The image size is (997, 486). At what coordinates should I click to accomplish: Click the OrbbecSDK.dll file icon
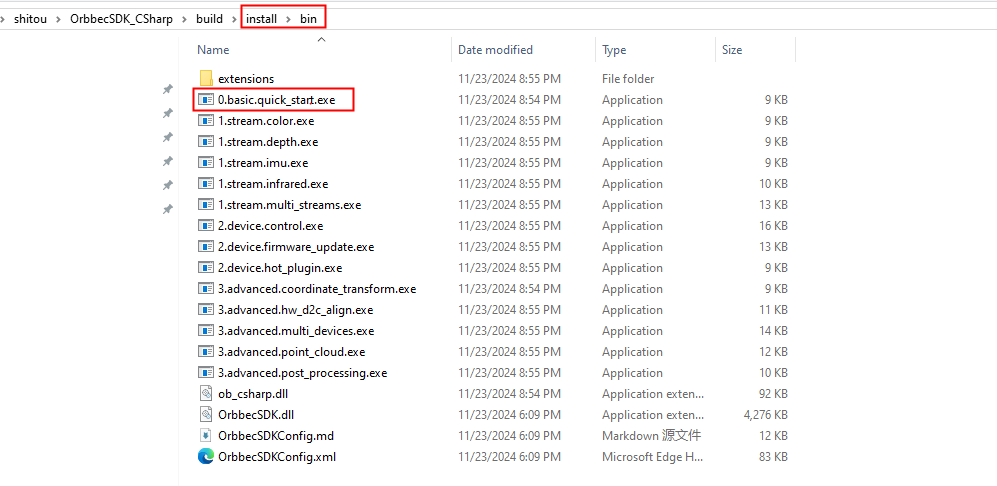[205, 414]
